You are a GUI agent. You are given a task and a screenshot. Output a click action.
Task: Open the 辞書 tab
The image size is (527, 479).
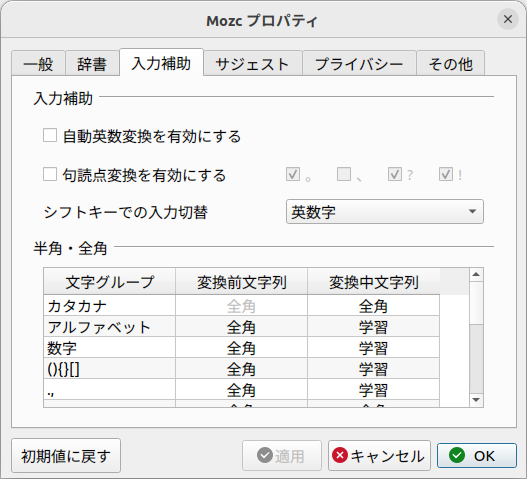tap(92, 64)
